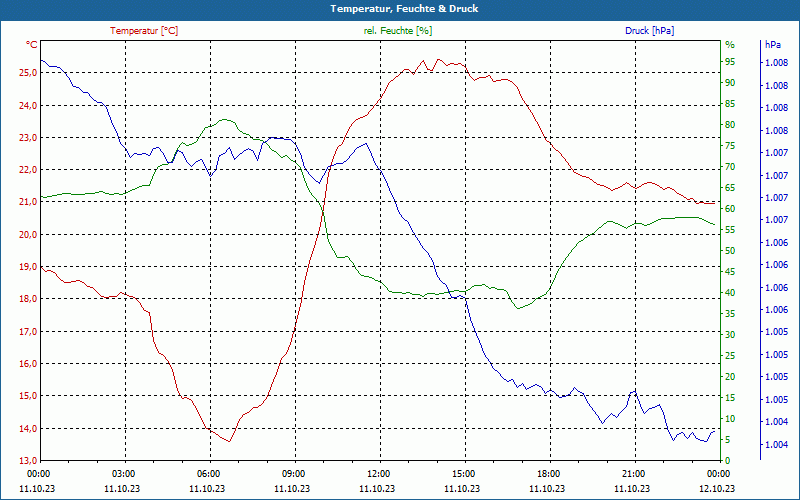Click the '70' humidity axis value
Screen dimensions: 800x500
pos(730,167)
